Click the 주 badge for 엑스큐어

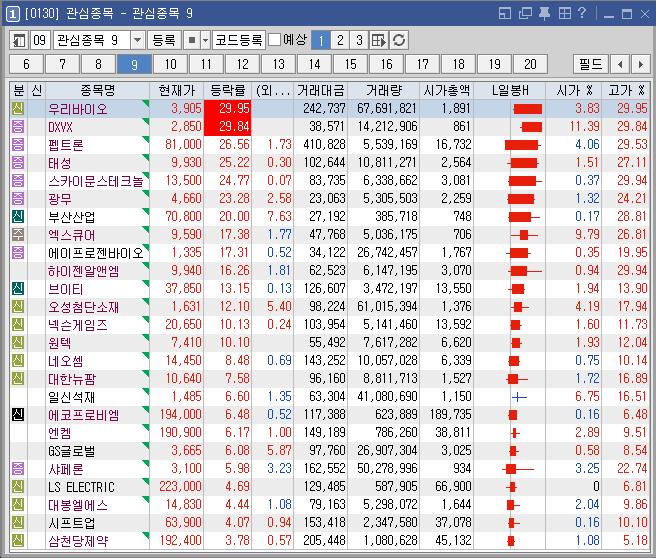18,234
